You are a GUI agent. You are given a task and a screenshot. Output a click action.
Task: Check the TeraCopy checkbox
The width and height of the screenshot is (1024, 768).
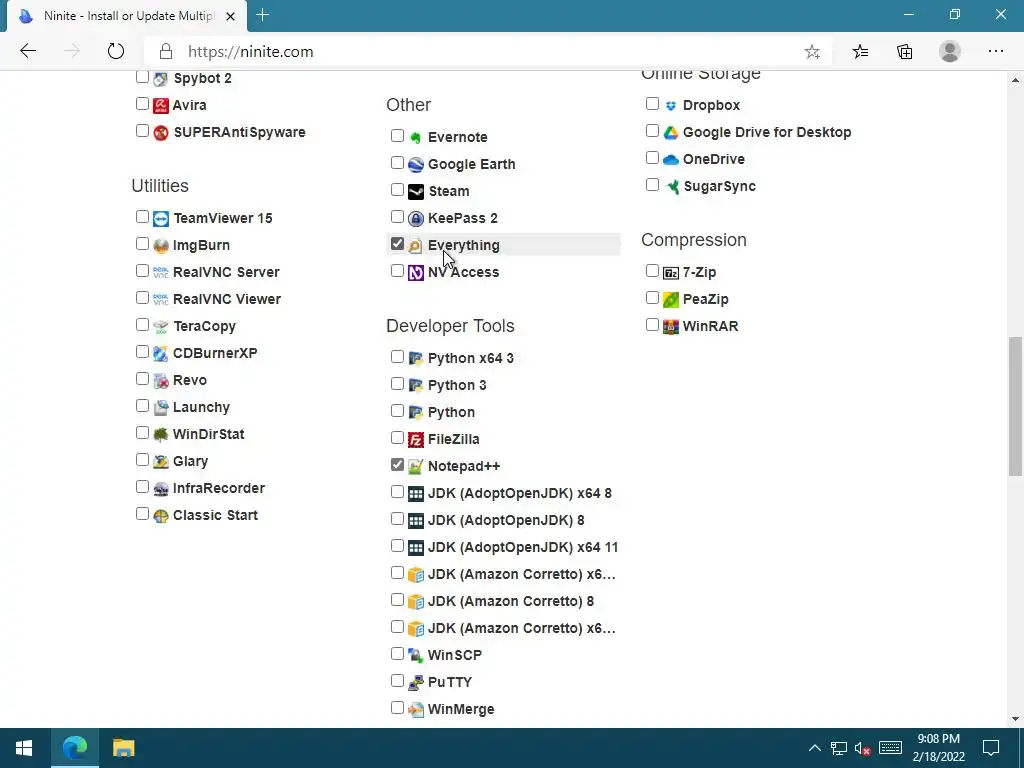[142, 325]
